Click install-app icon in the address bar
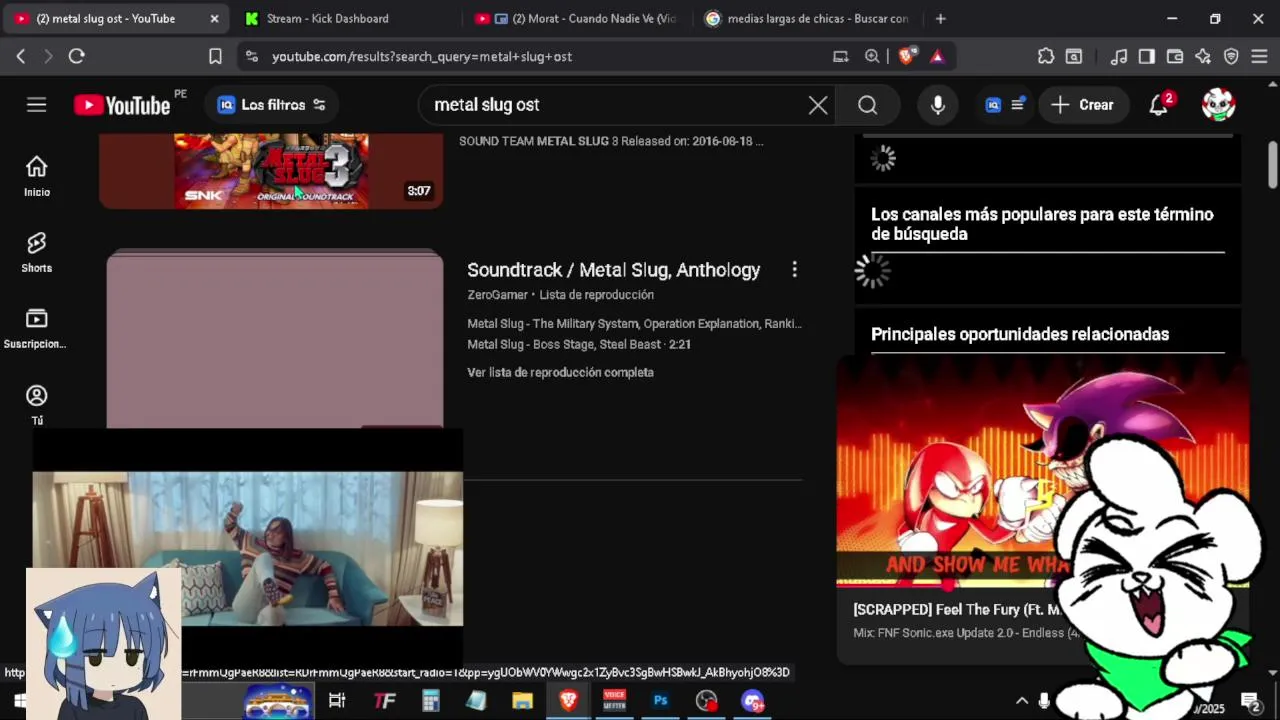Image resolution: width=1280 pixels, height=720 pixels. [841, 57]
